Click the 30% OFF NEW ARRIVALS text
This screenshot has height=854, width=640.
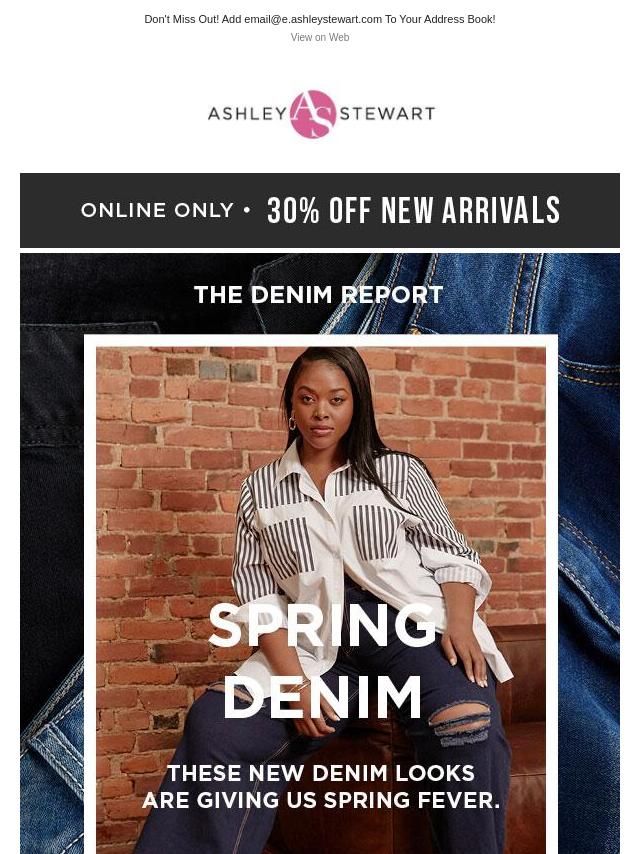pyautogui.click(x=413, y=210)
